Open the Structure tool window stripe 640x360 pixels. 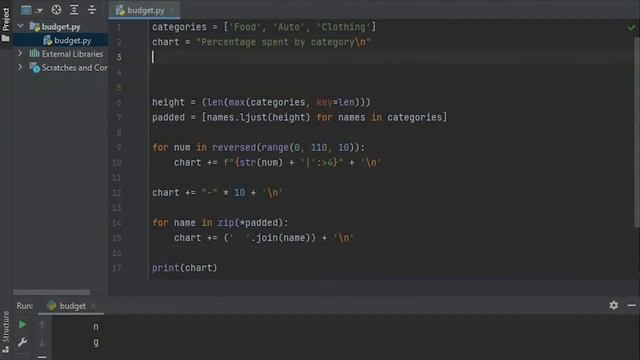(6, 331)
